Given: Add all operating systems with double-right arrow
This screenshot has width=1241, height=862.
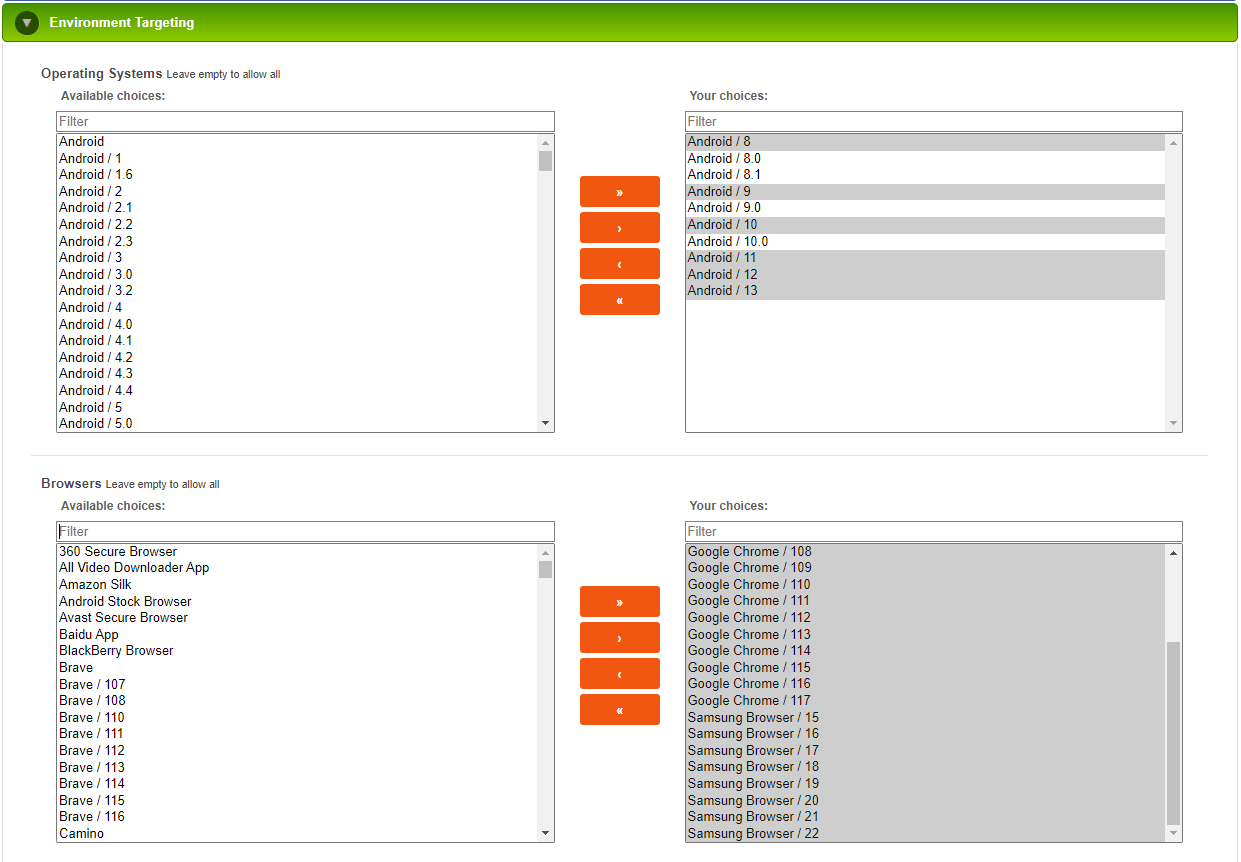Looking at the screenshot, I should click(x=620, y=191).
